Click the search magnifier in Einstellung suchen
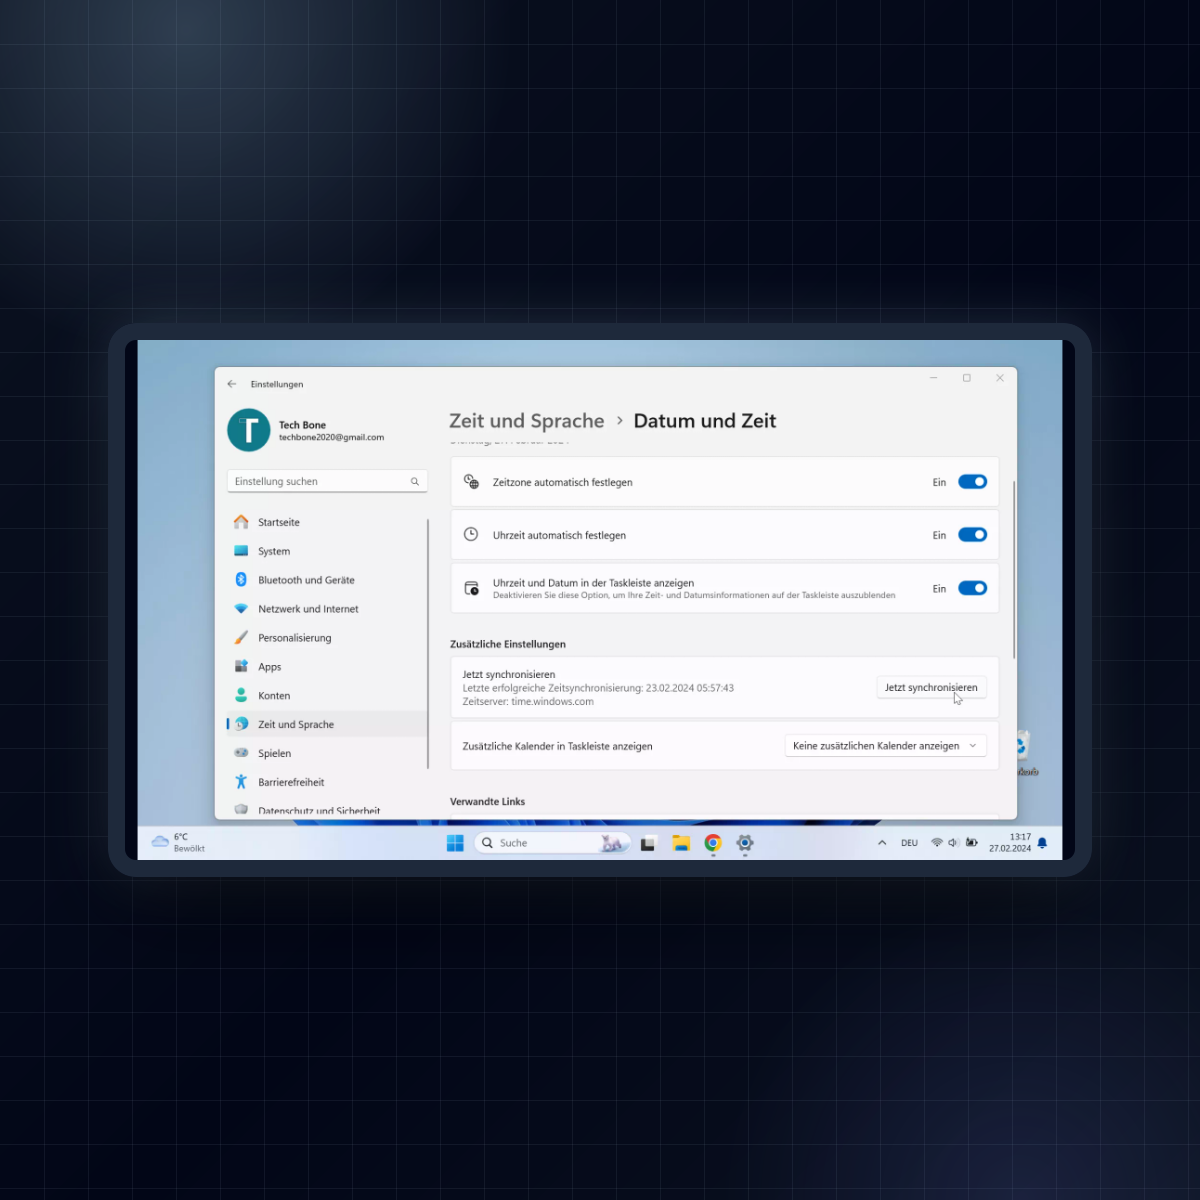 (x=415, y=482)
